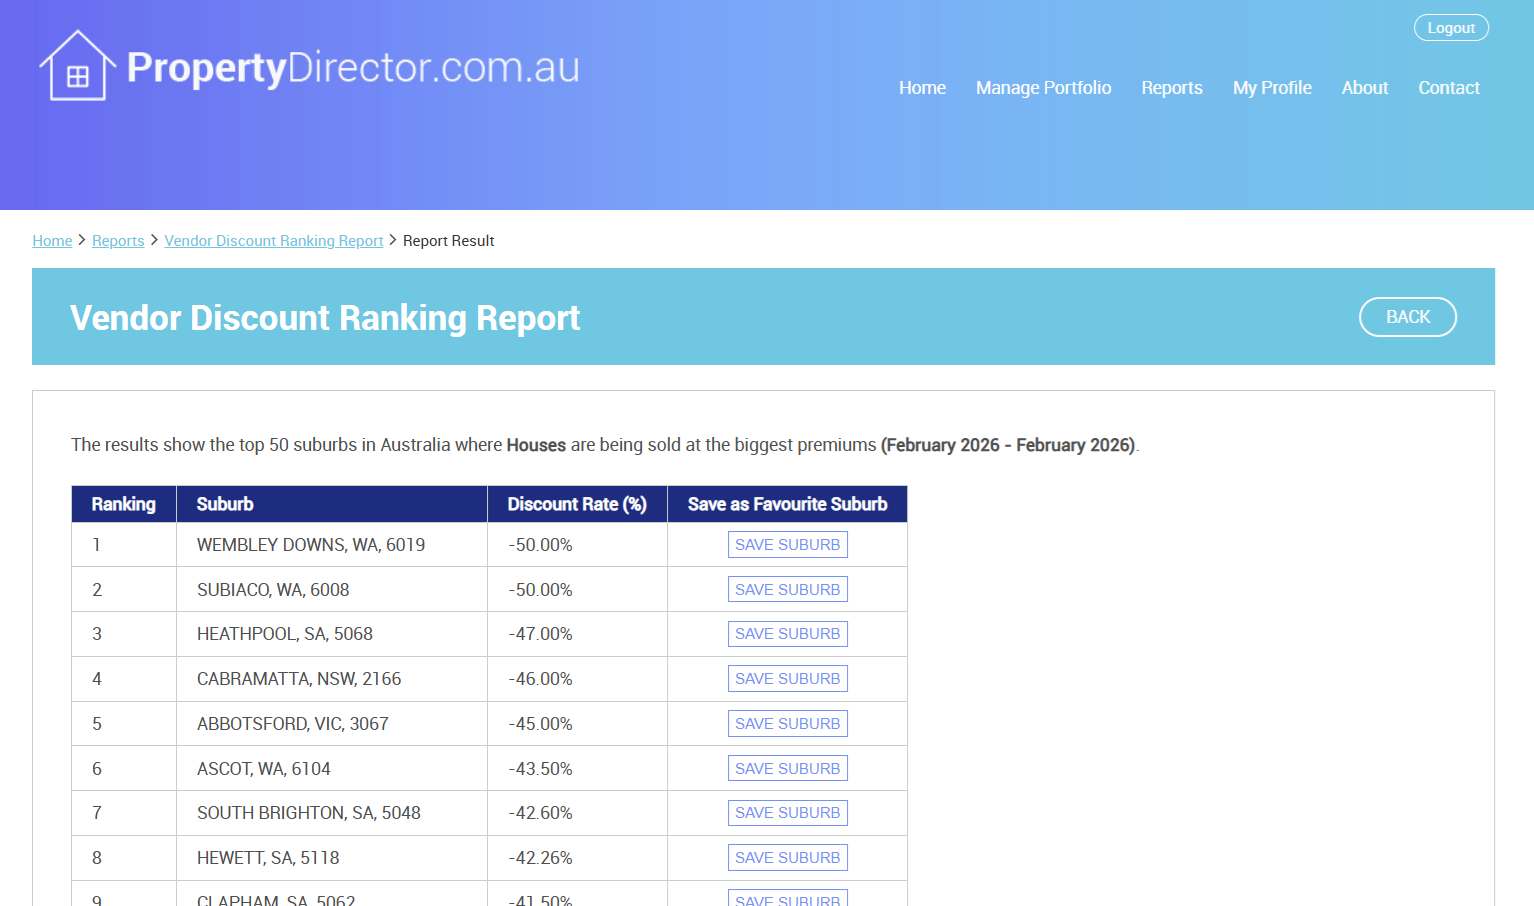
Task: Save Cabramatta as a favourite suburb
Action: pyautogui.click(x=787, y=679)
